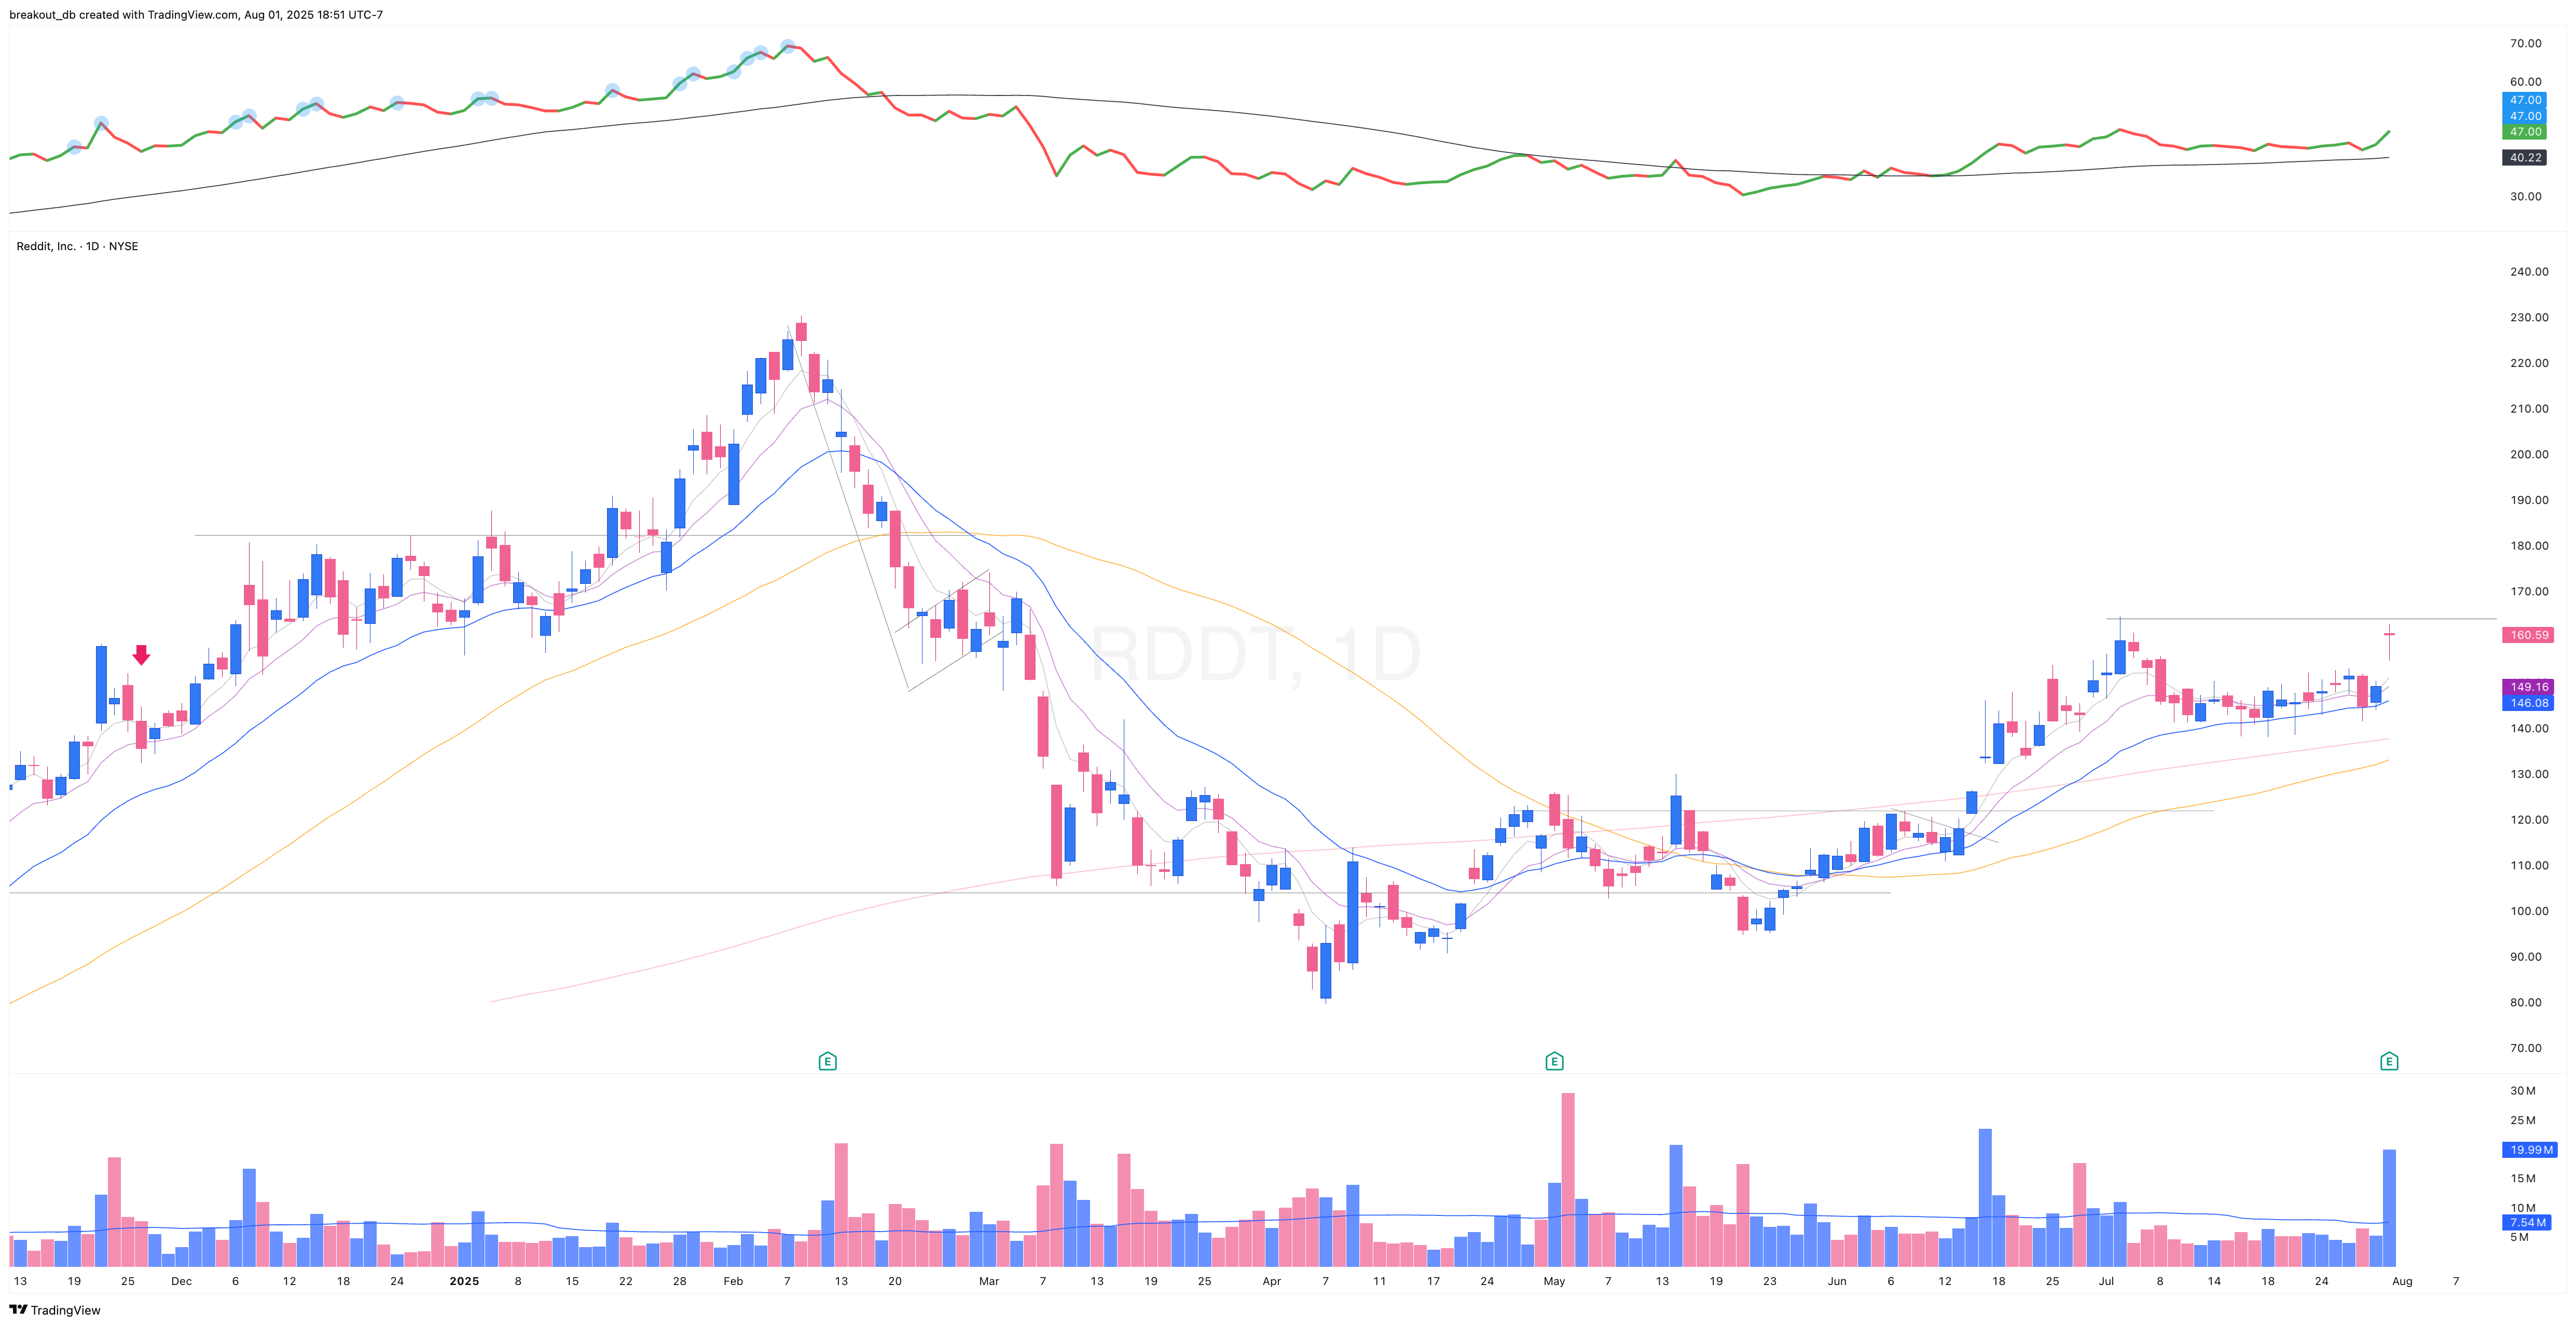
Task: Click the February earnings E icon
Action: pyautogui.click(x=827, y=1061)
